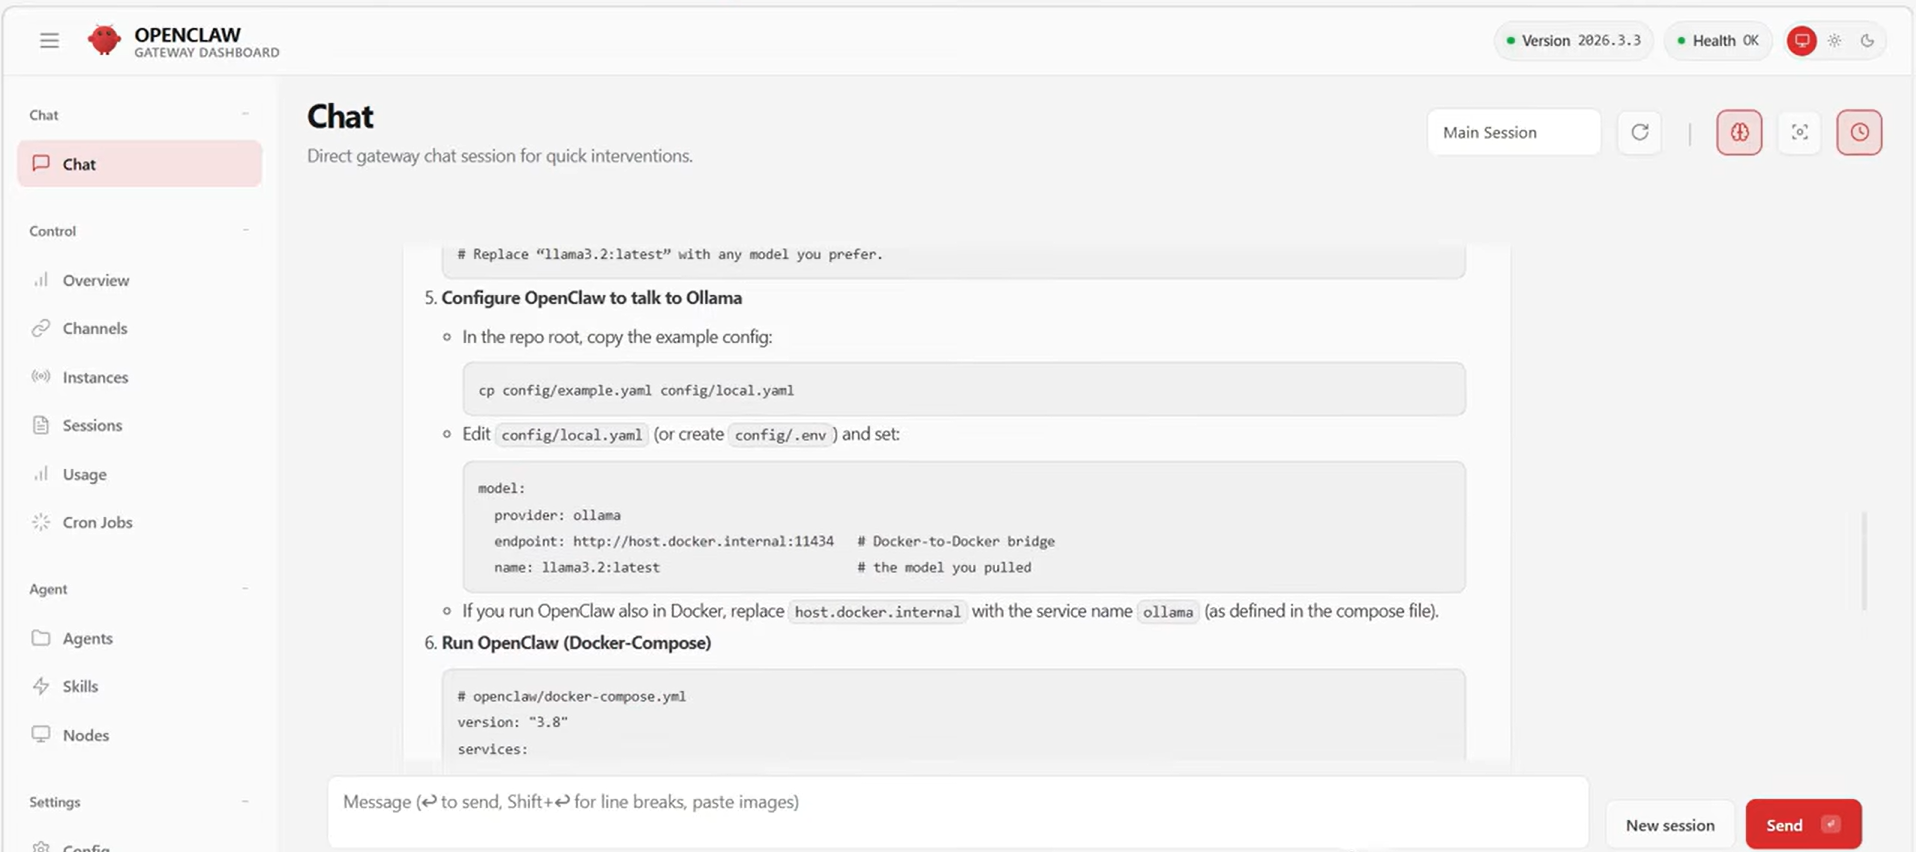Viewport: 1916px width, 852px height.
Task: Click the Send button
Action: click(x=1803, y=824)
